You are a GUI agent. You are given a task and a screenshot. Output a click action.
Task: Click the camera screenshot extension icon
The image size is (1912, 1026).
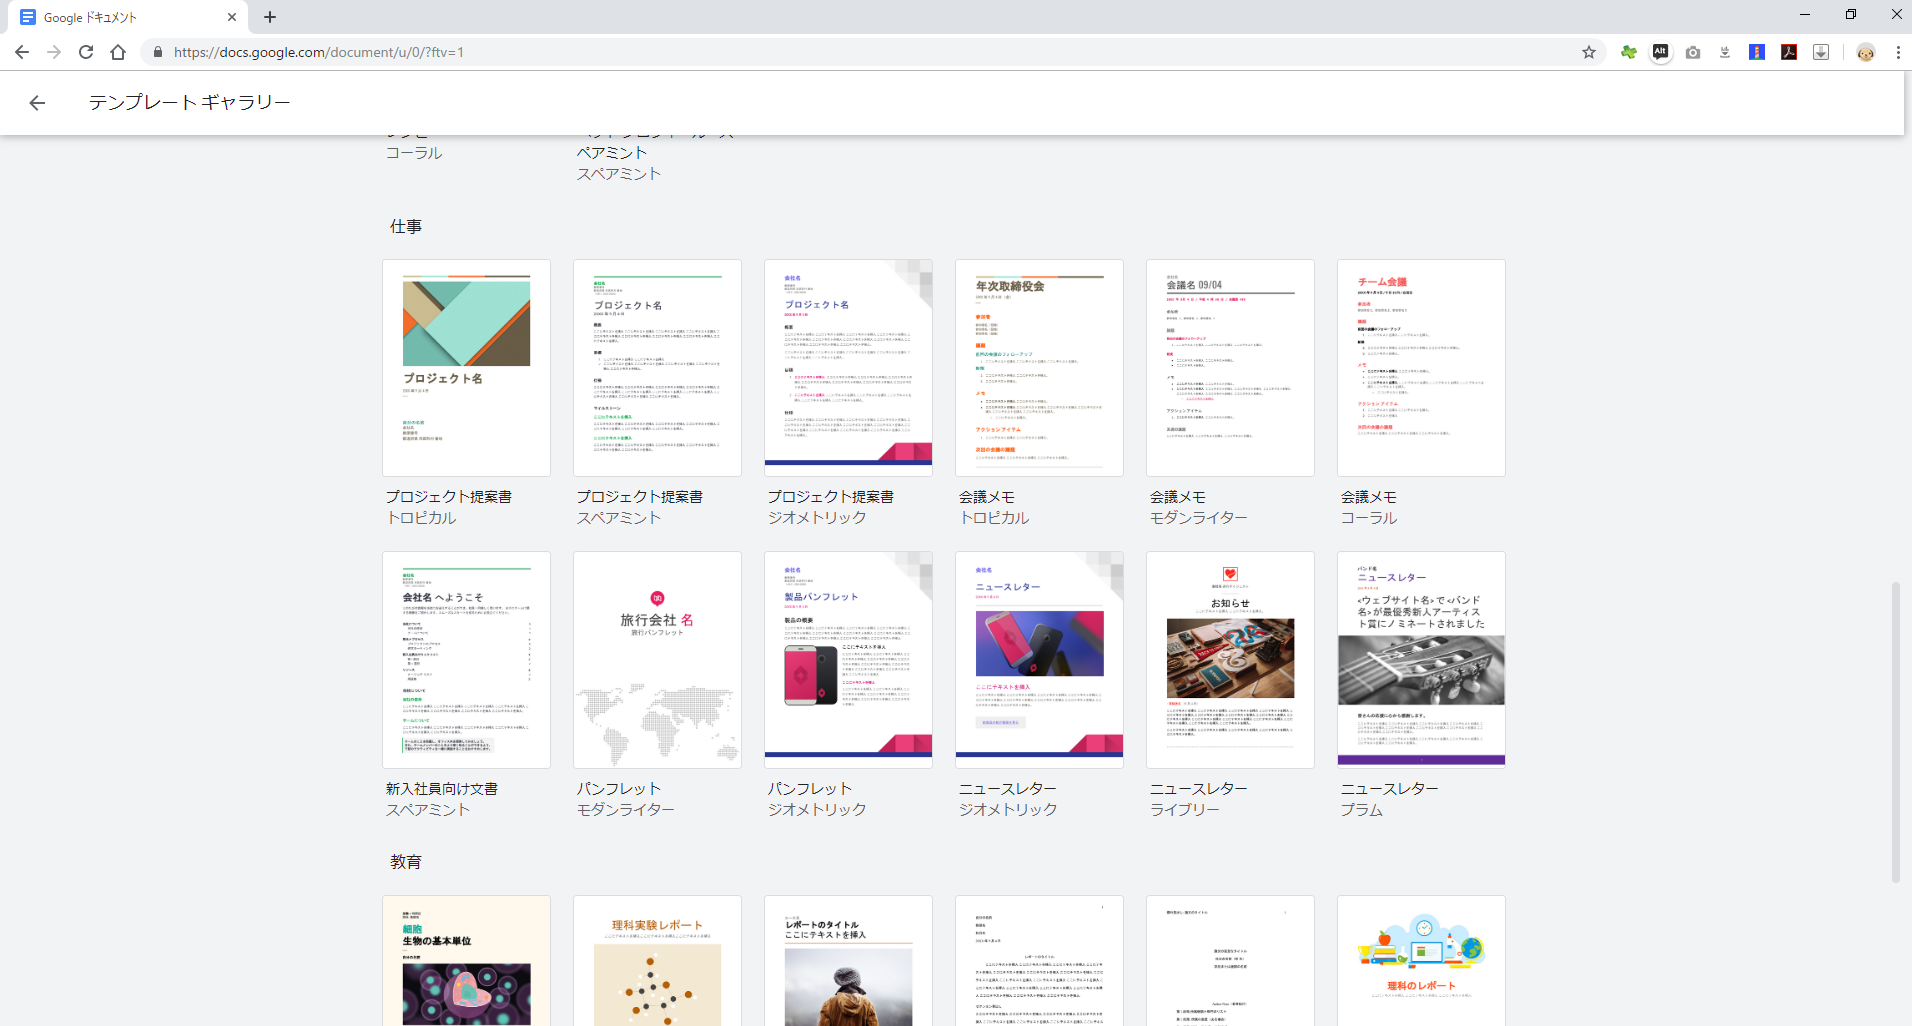point(1693,52)
